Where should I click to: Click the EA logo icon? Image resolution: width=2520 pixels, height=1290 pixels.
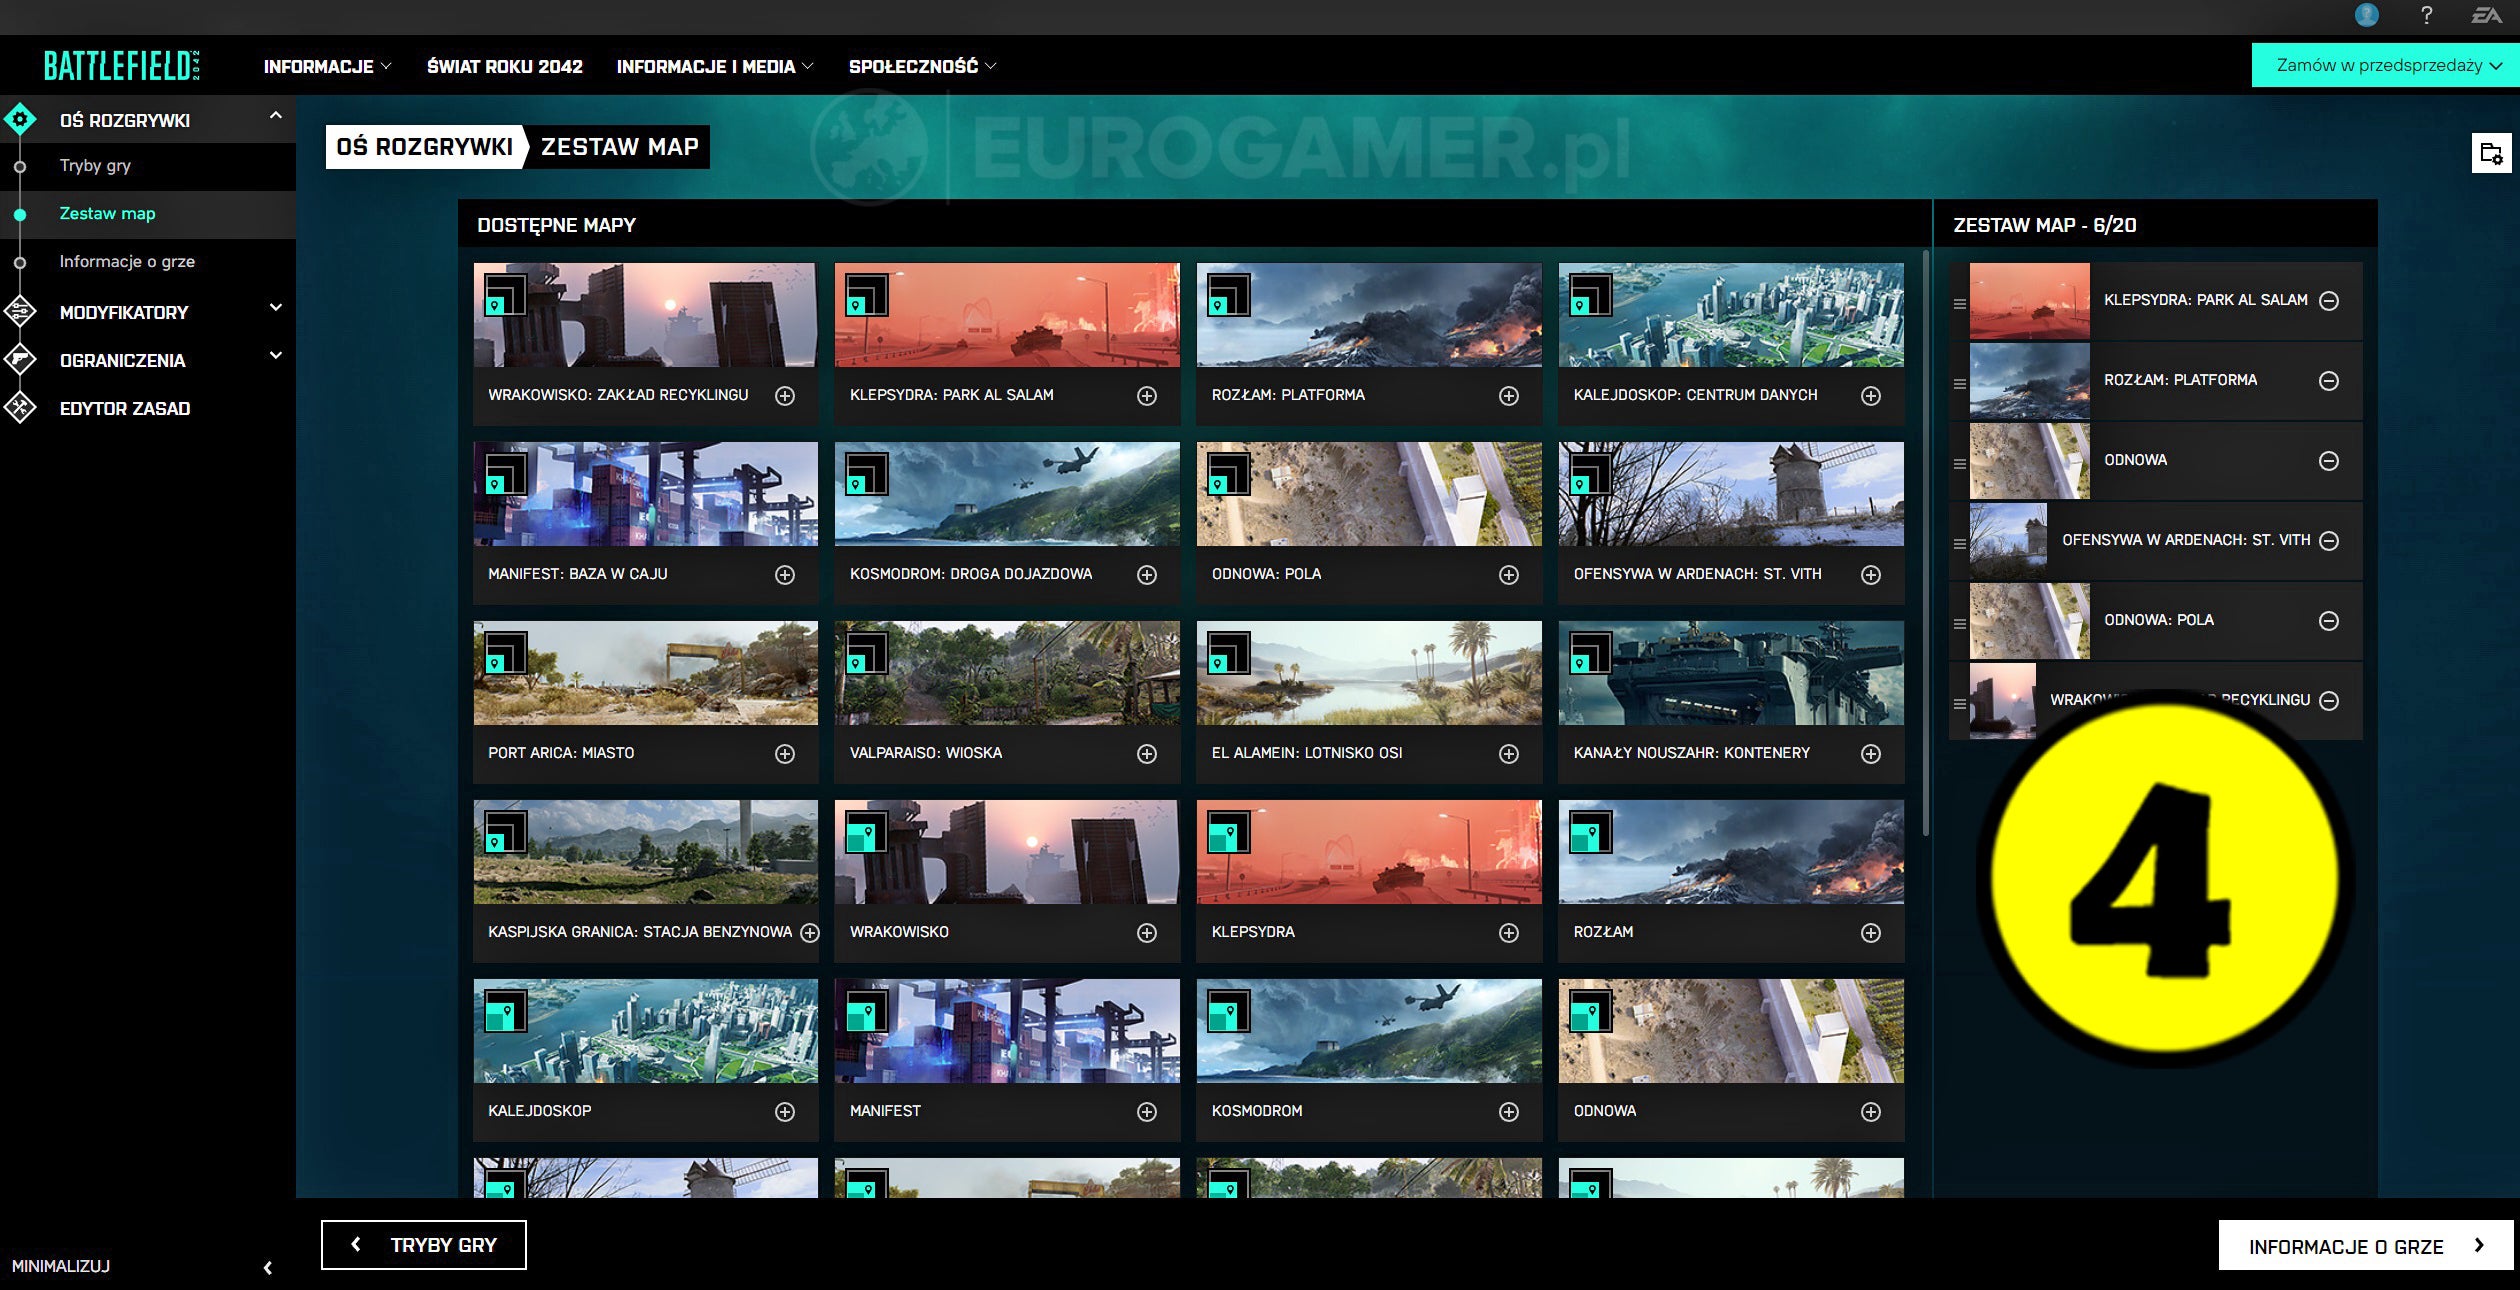[2487, 15]
